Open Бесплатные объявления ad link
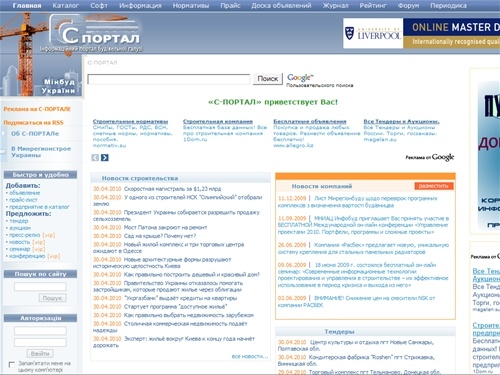The image size is (500, 375). 310,121
